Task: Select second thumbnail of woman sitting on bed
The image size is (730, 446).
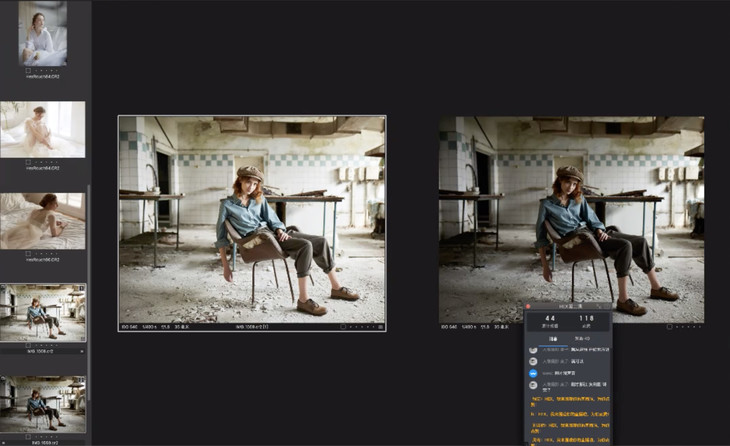Action: (x=42, y=128)
